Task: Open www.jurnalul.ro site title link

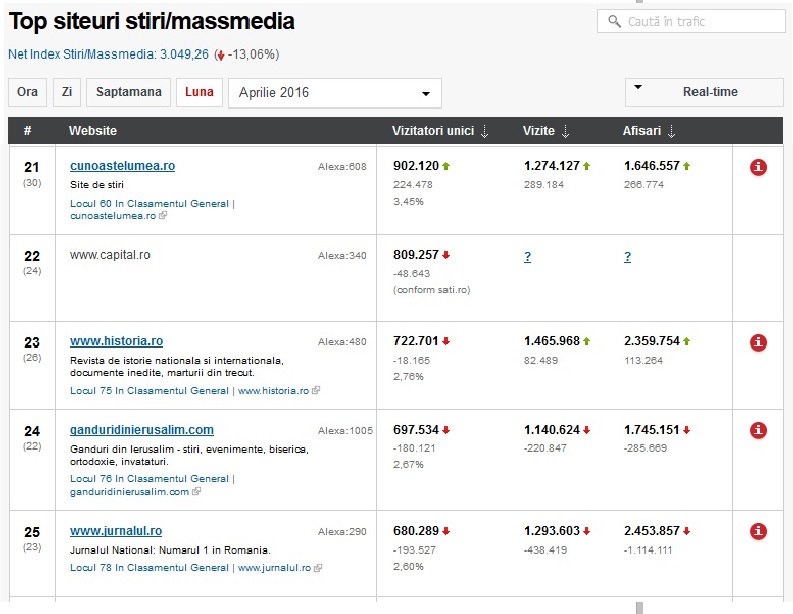Action: pyautogui.click(x=116, y=531)
